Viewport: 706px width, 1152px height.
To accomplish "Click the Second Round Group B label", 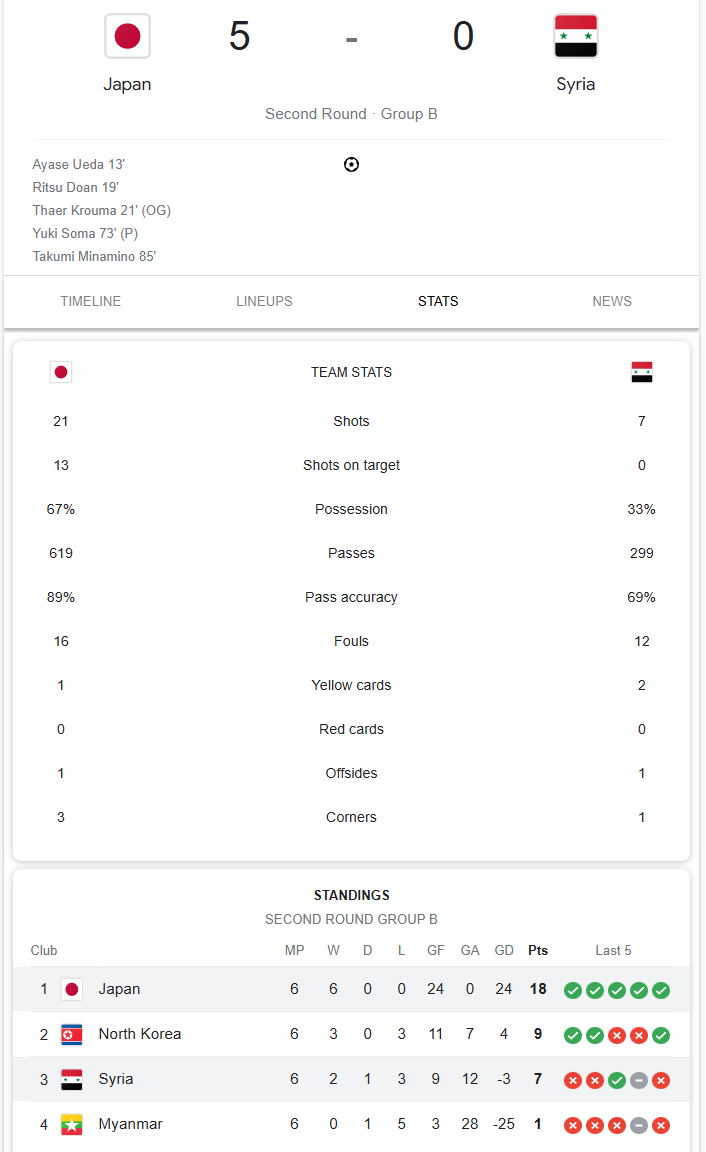I will pyautogui.click(x=351, y=114).
